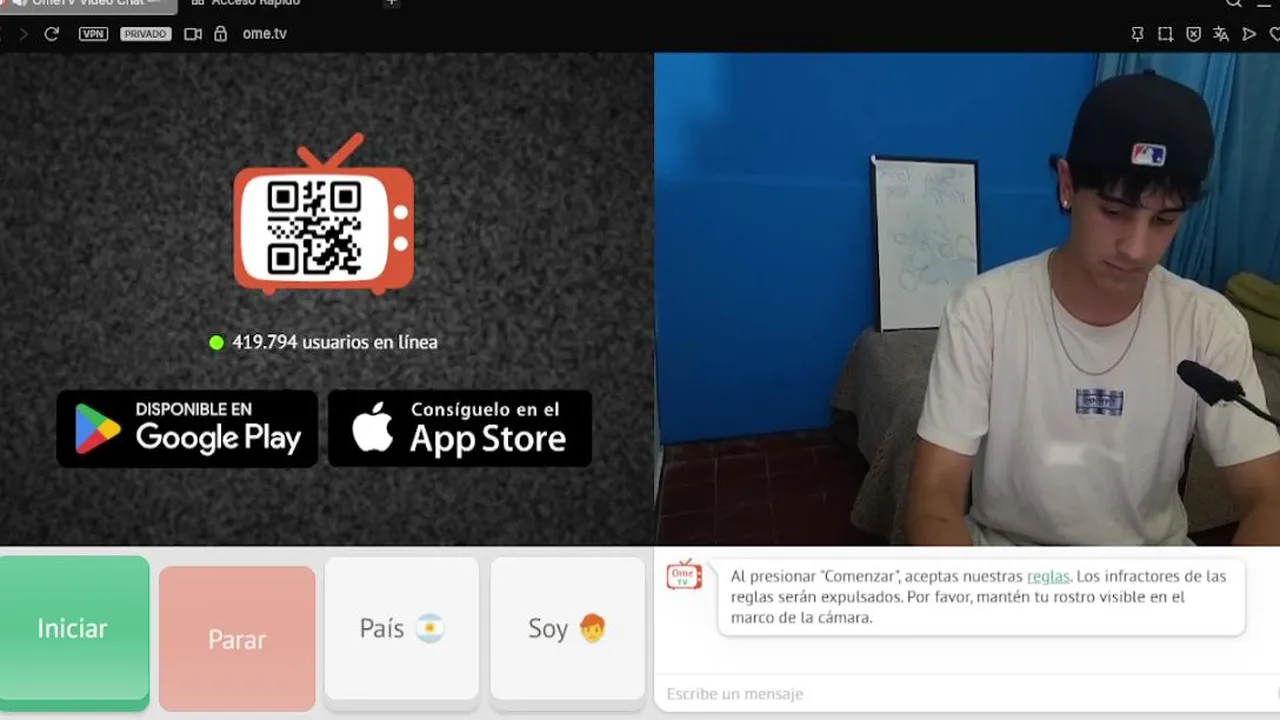Open the snapshot capture icon

[x=1165, y=34]
